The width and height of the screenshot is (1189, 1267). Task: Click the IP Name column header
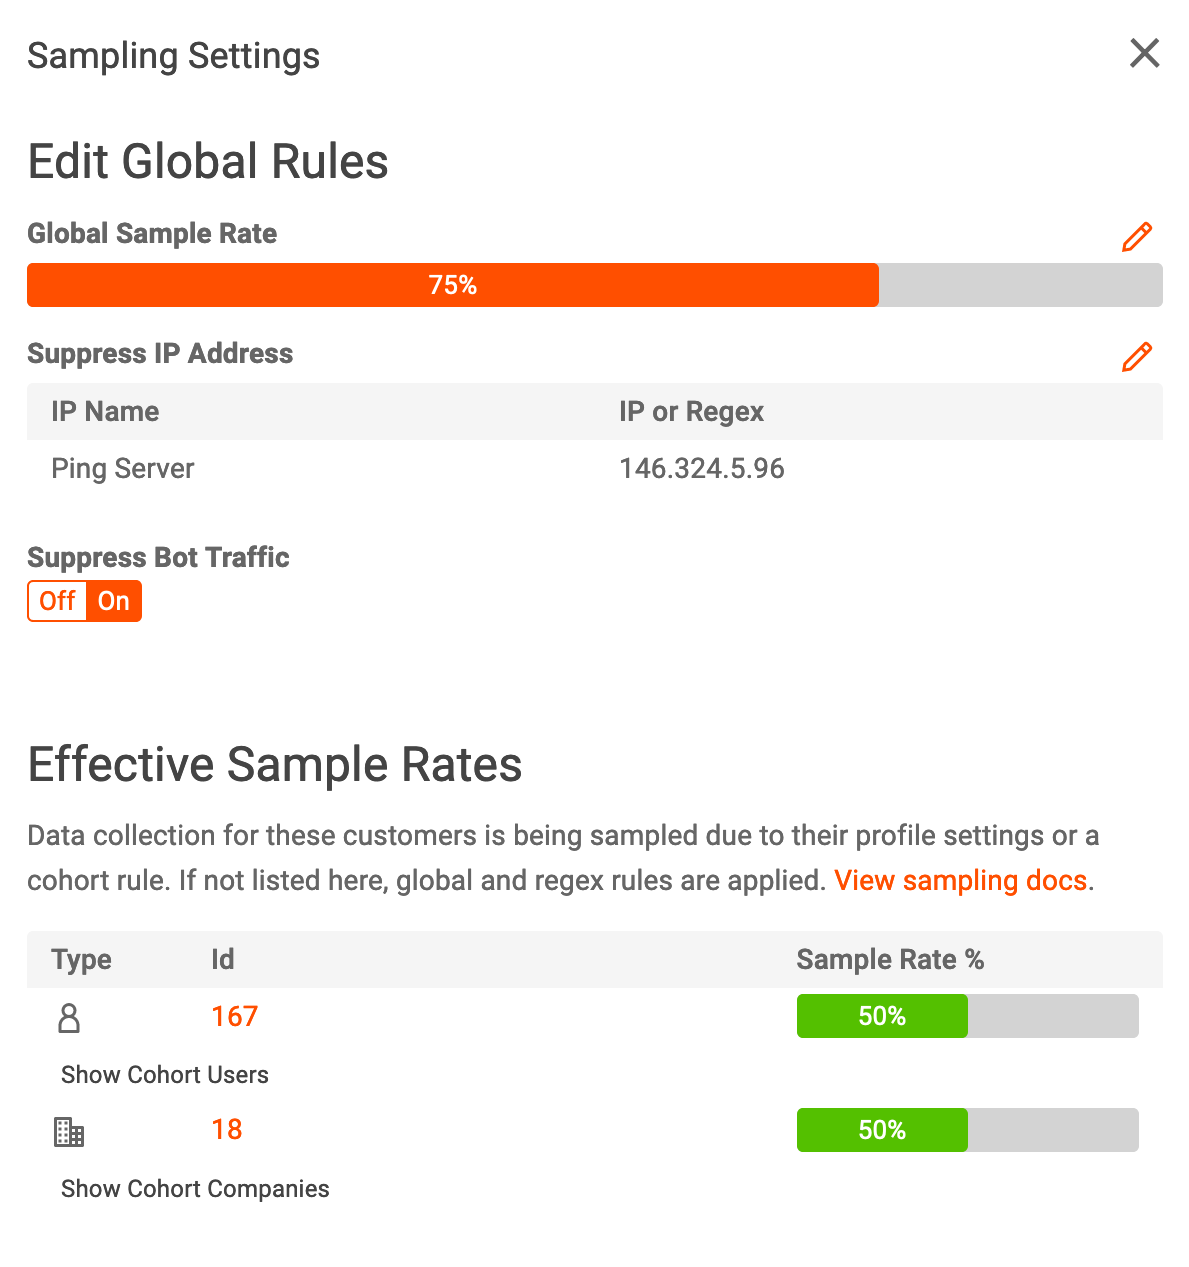coord(104,411)
